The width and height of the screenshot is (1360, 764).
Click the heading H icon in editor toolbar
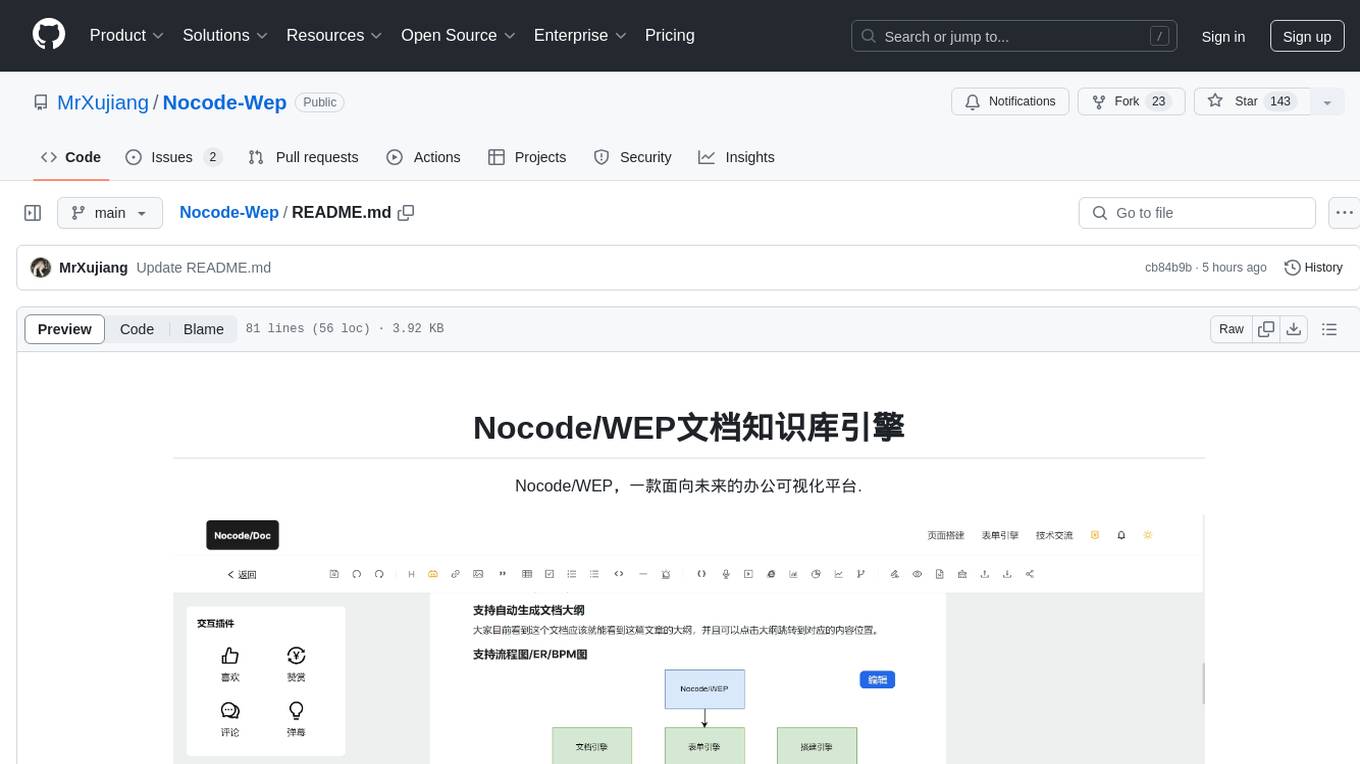point(411,574)
